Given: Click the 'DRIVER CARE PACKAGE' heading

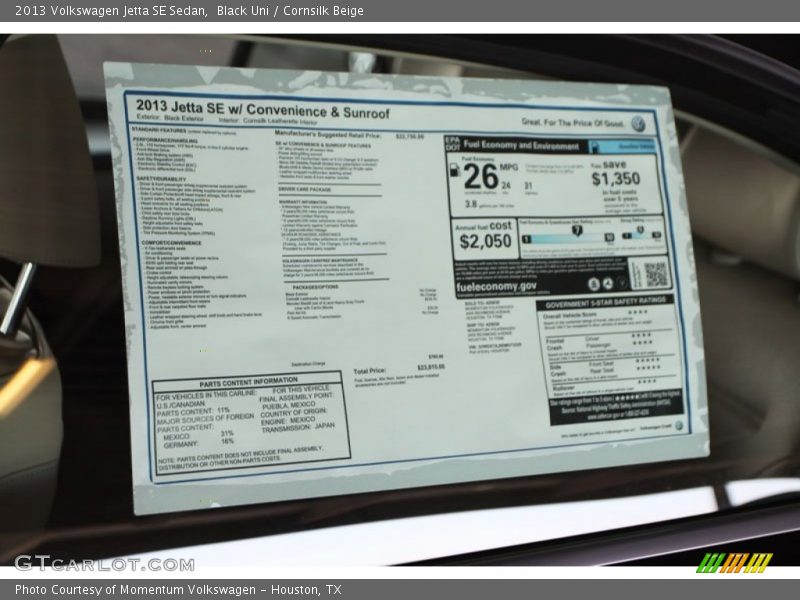Looking at the screenshot, I should [305, 189].
